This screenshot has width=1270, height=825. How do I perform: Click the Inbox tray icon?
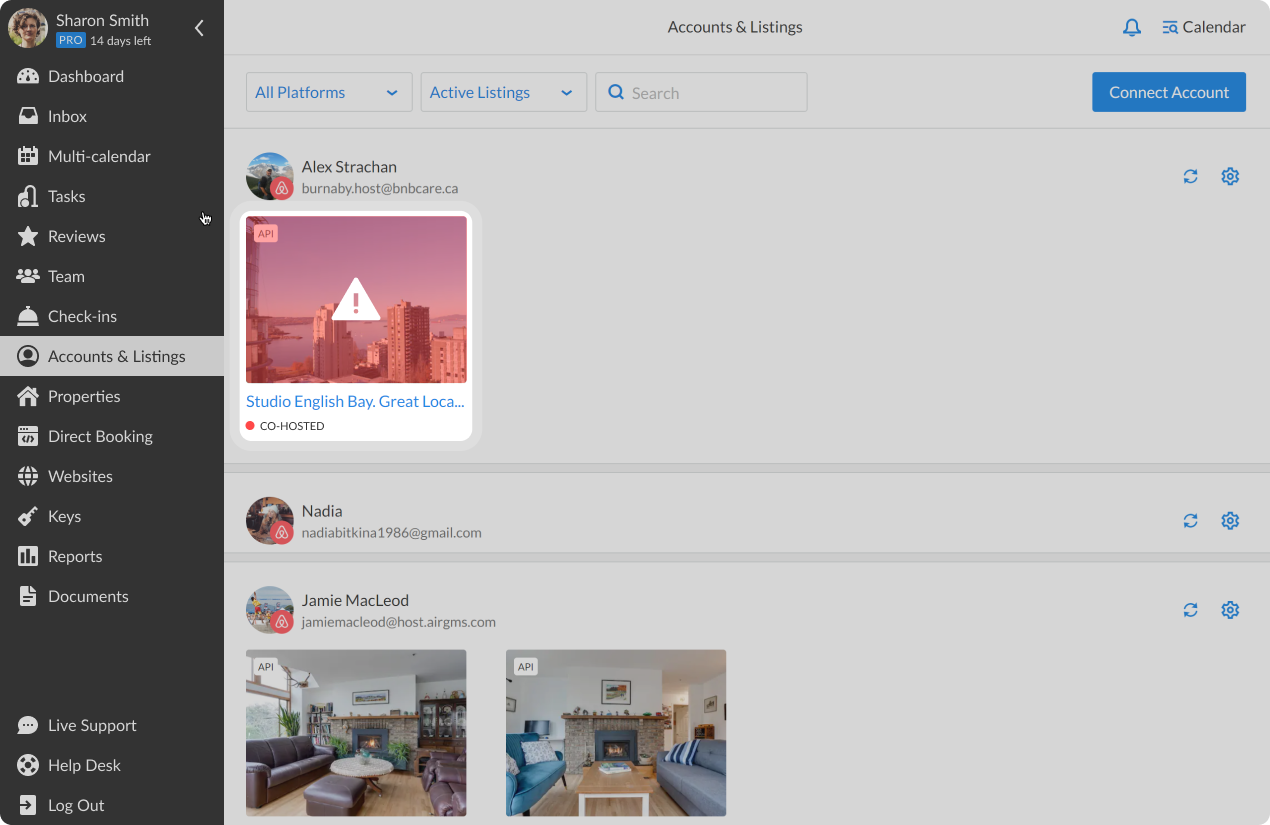[28, 116]
